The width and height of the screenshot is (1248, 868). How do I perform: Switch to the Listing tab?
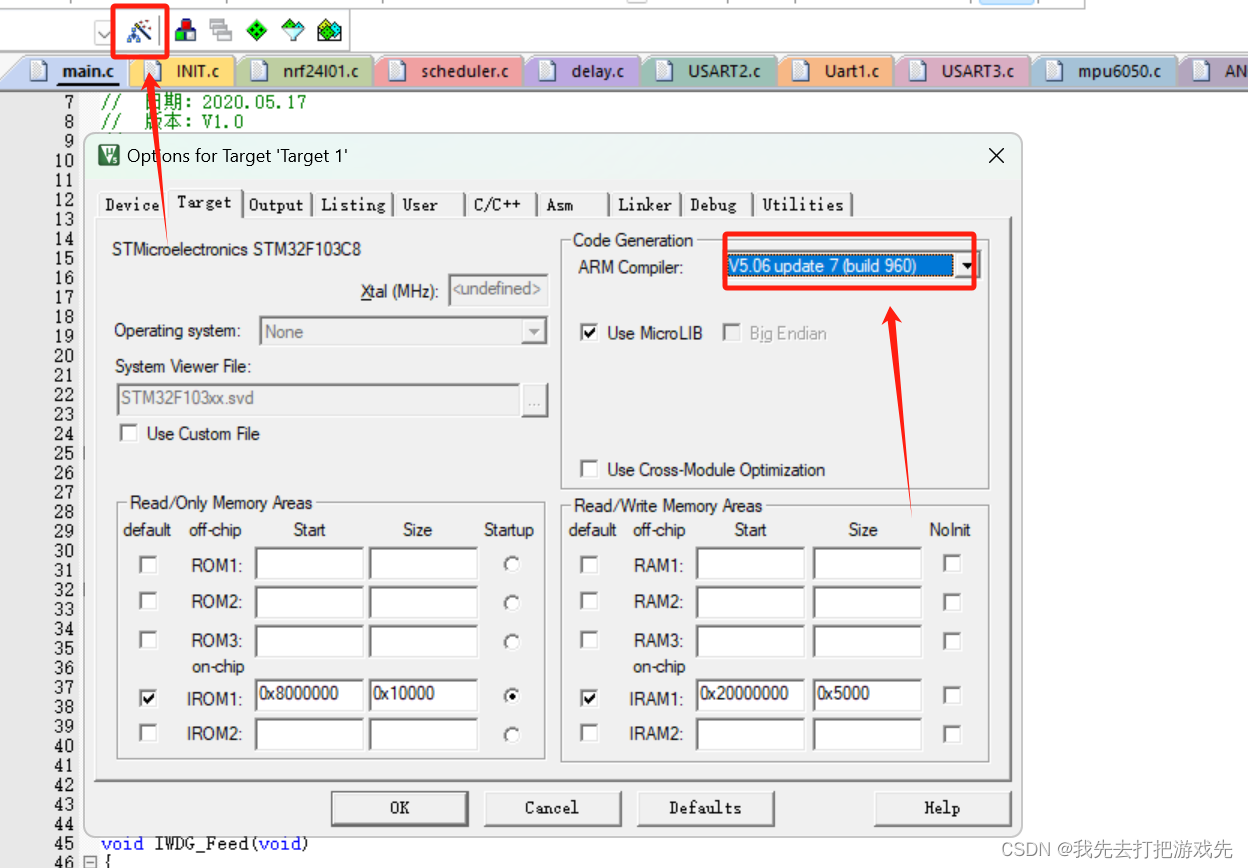[x=353, y=205]
